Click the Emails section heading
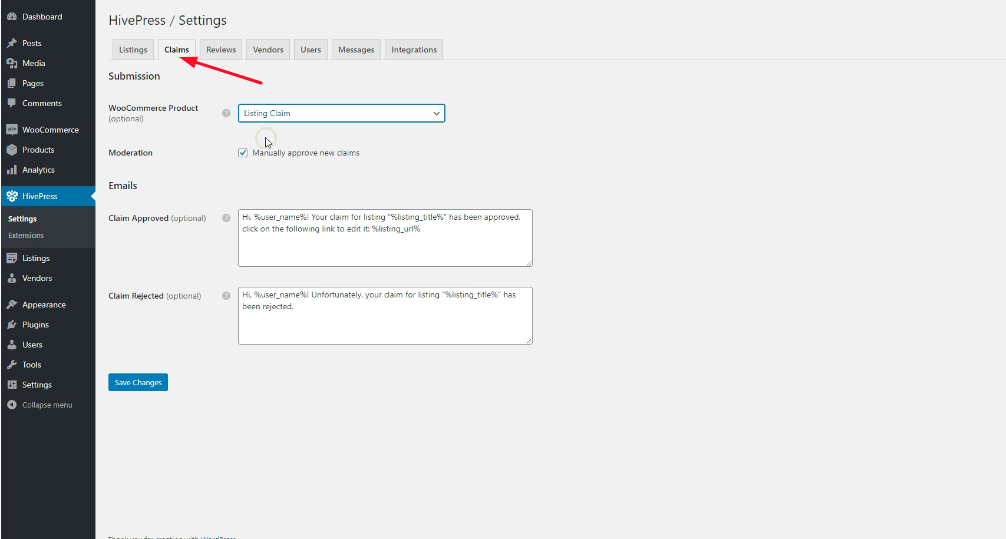This screenshot has width=1006, height=539. click(123, 185)
